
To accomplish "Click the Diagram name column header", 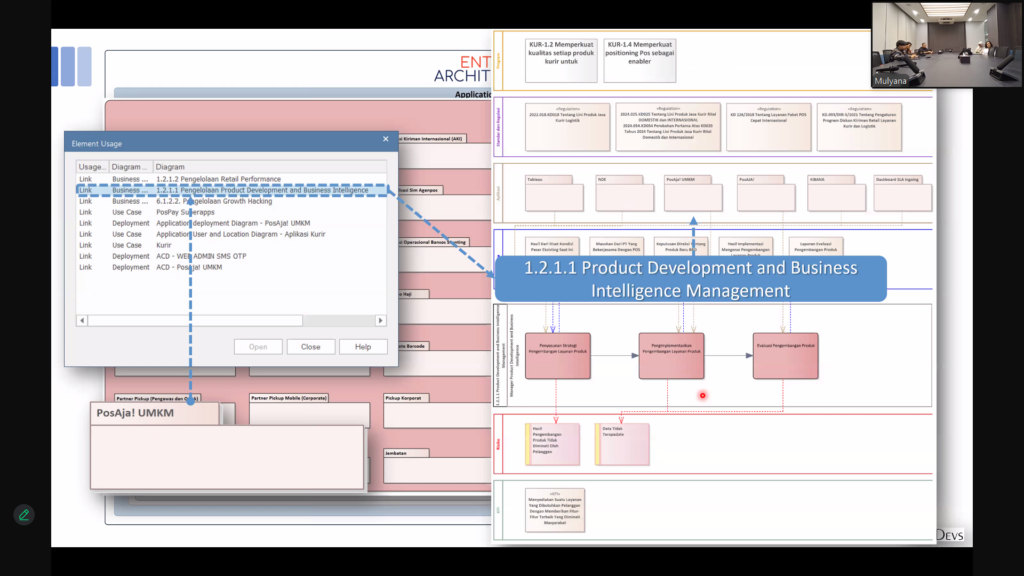I will click(268, 167).
